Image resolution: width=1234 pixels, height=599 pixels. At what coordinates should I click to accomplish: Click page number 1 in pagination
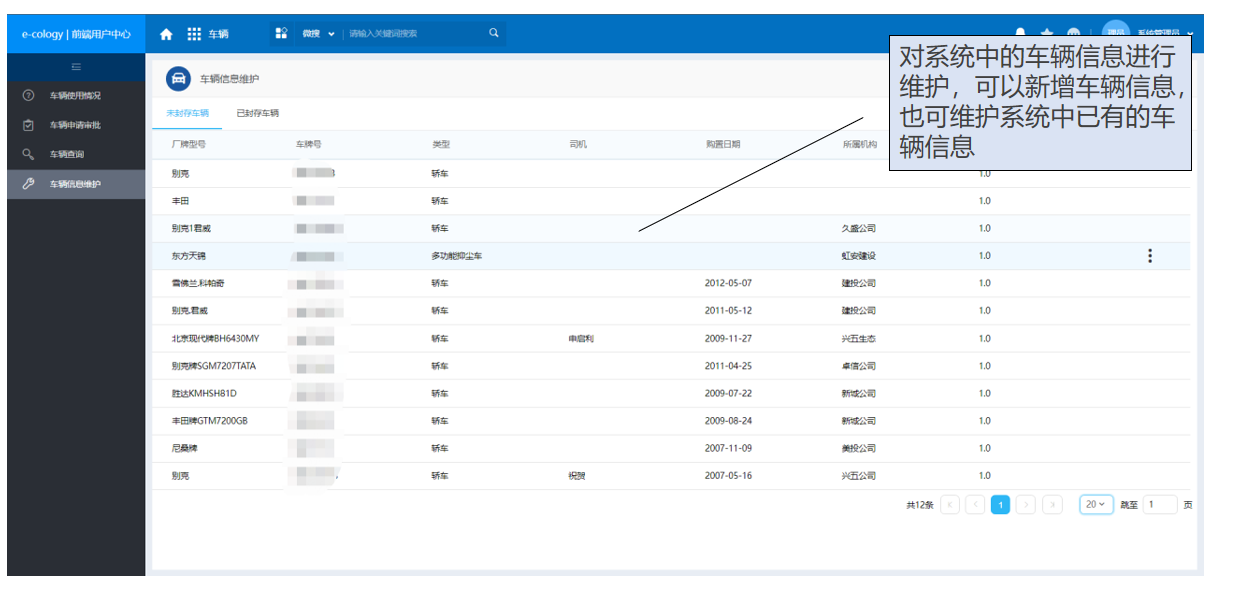coord(1000,505)
